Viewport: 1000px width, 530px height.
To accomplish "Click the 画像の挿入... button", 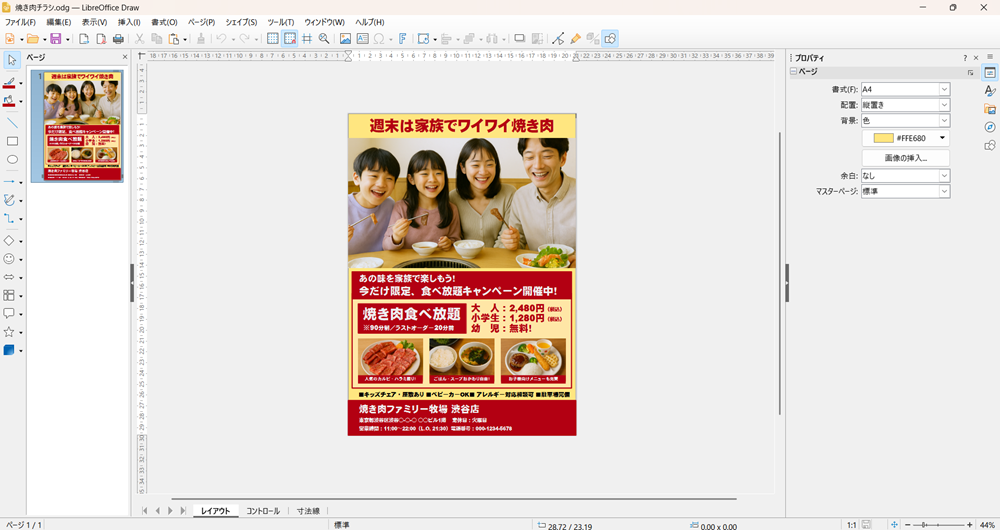I will click(905, 158).
